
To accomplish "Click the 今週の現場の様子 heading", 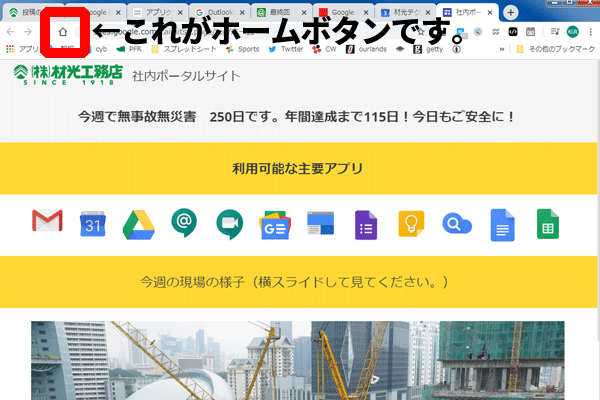I will coord(294,282).
